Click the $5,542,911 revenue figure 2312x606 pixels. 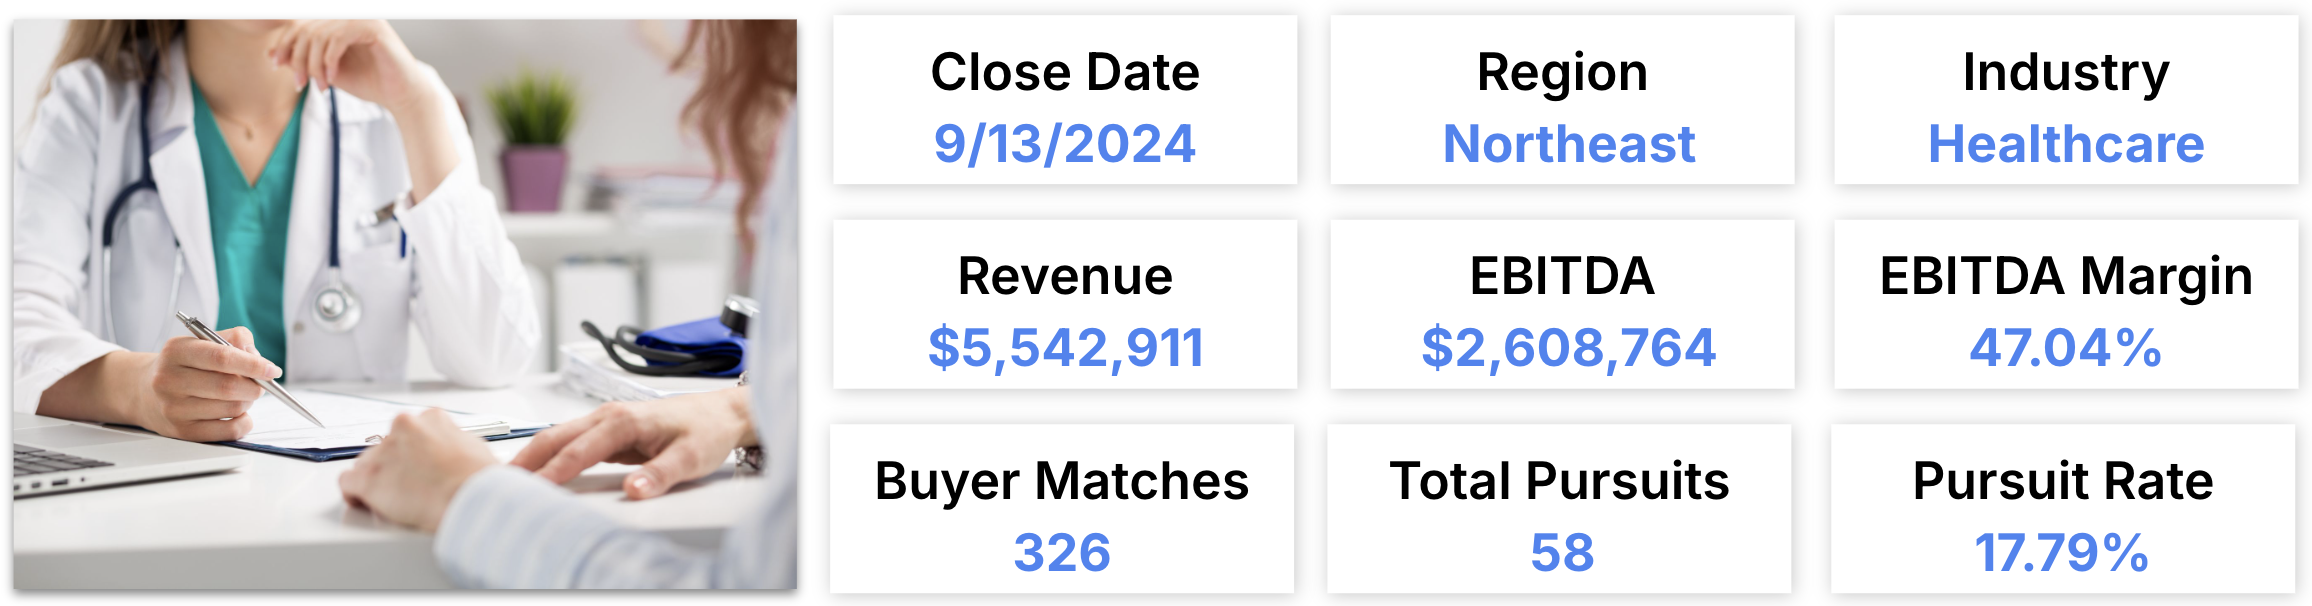[1065, 349]
